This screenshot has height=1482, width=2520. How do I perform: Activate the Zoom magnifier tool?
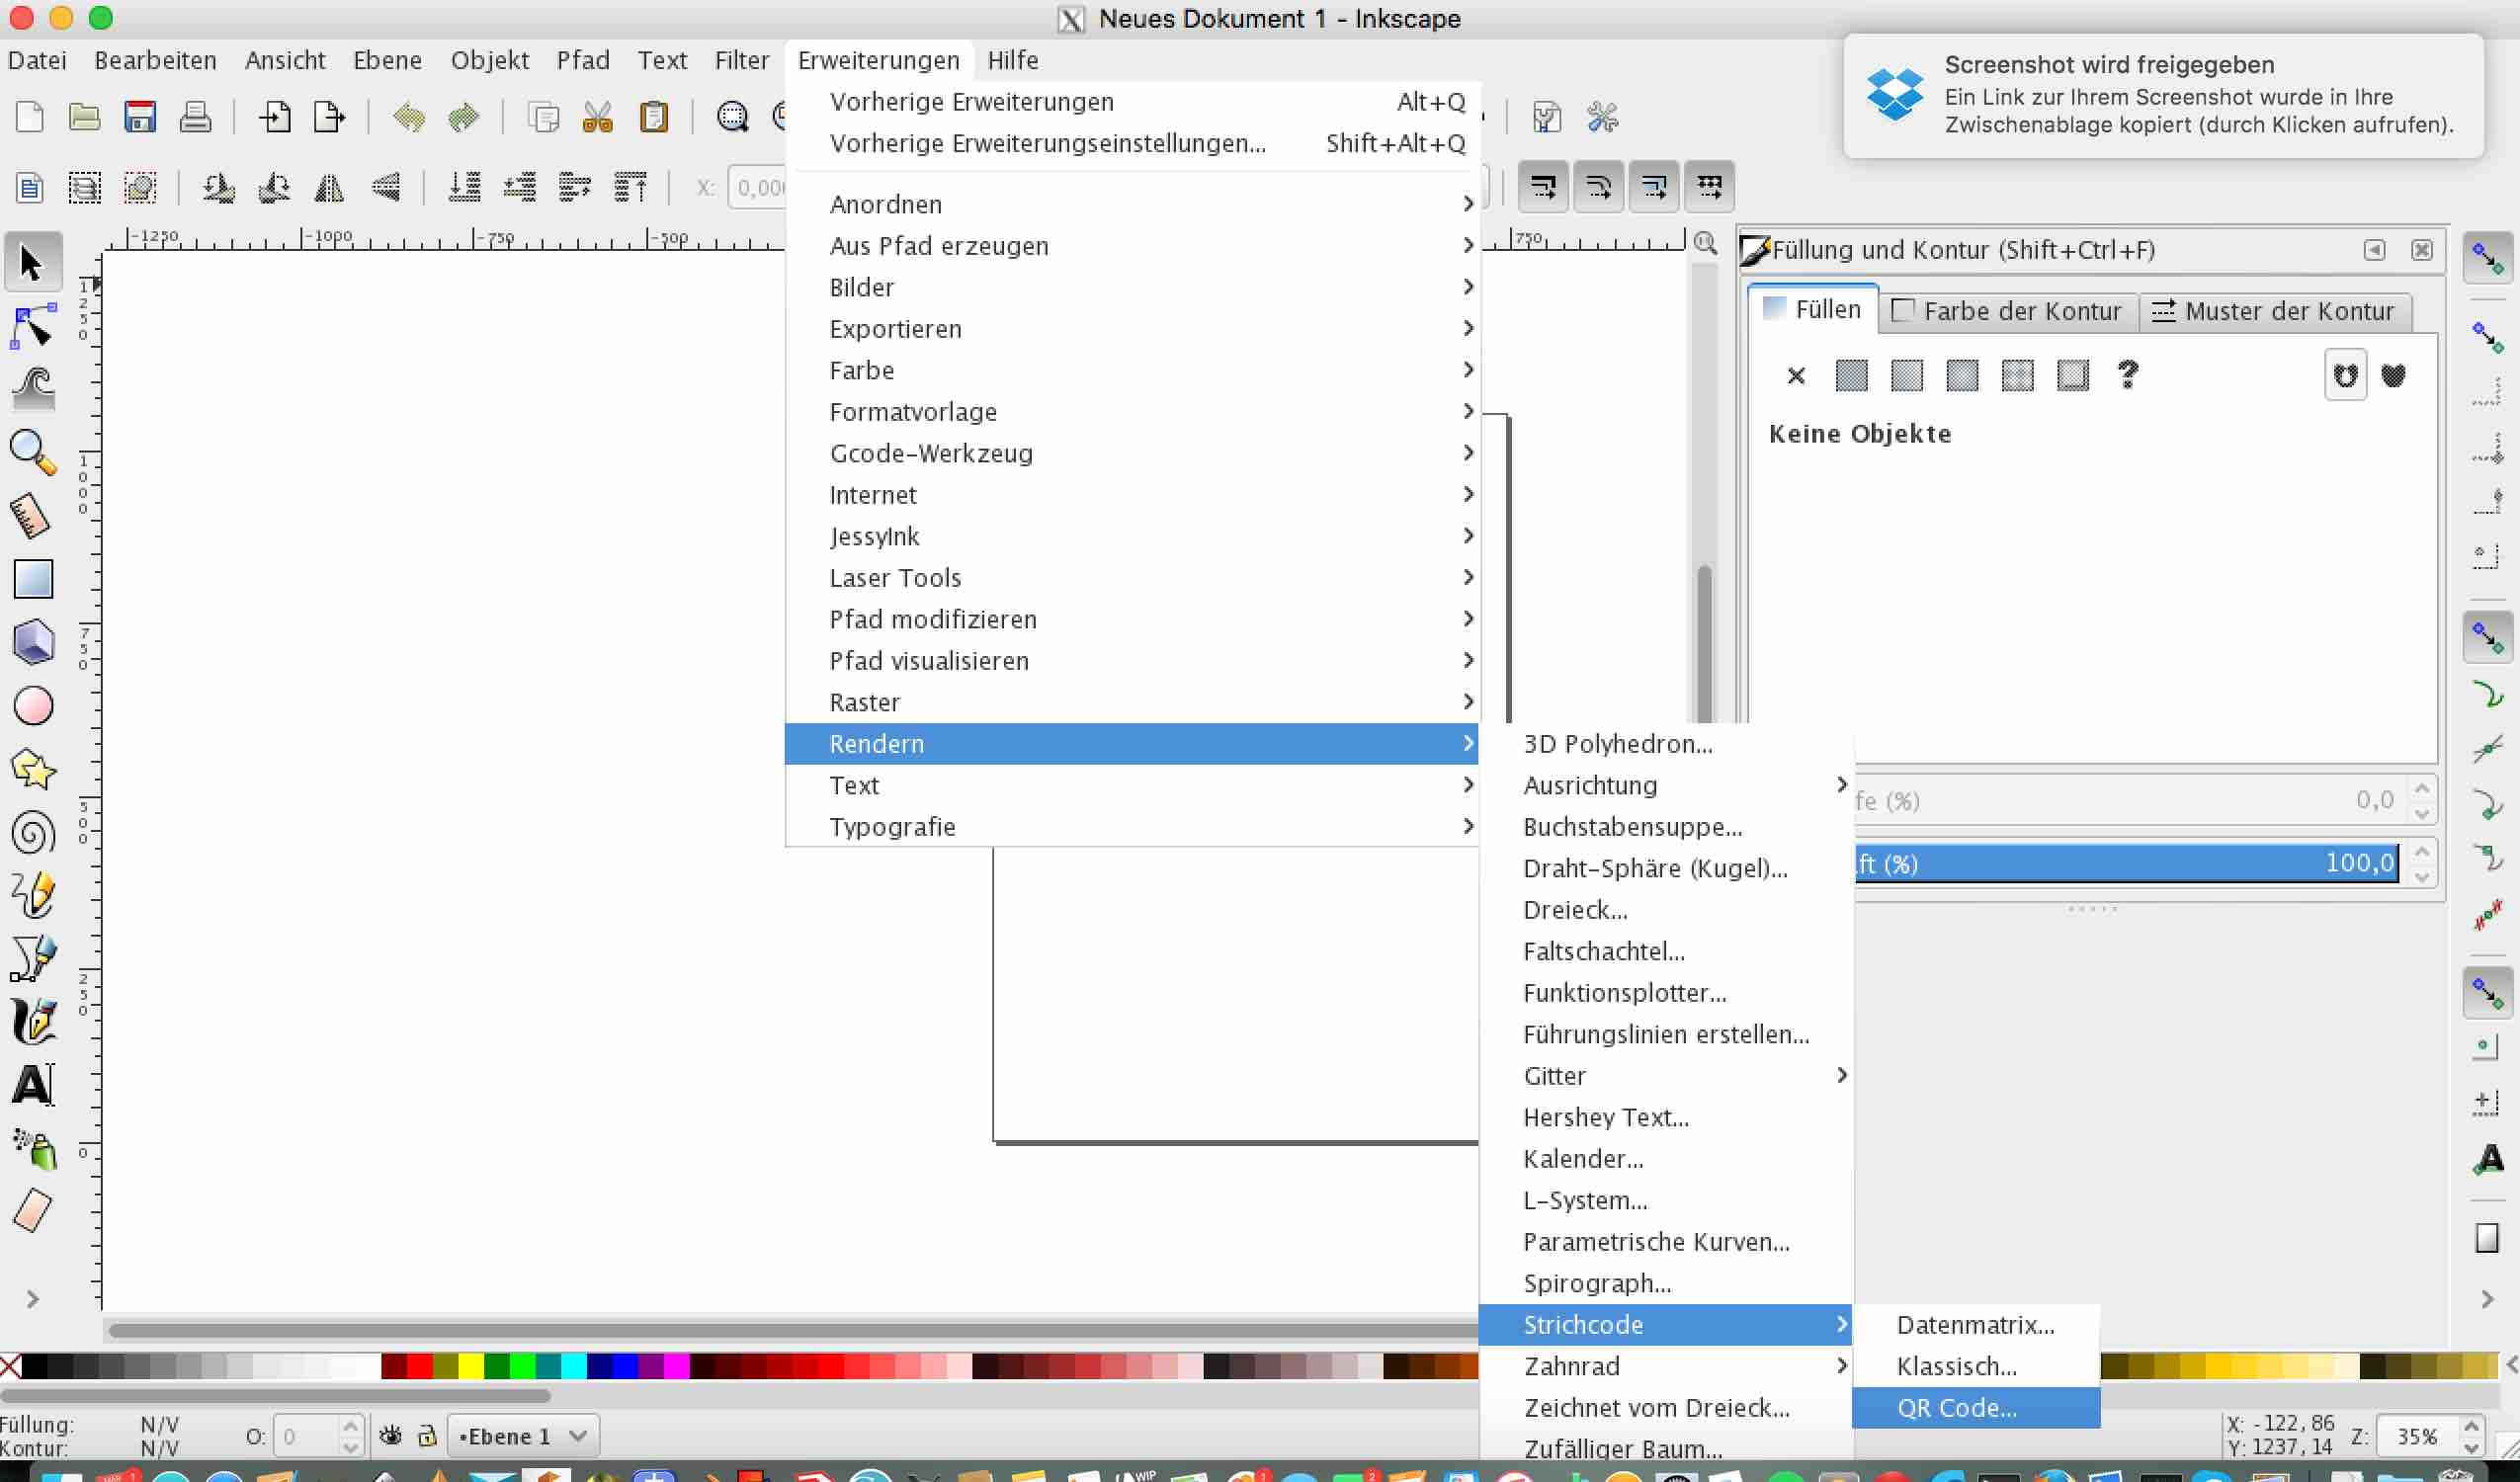click(32, 452)
